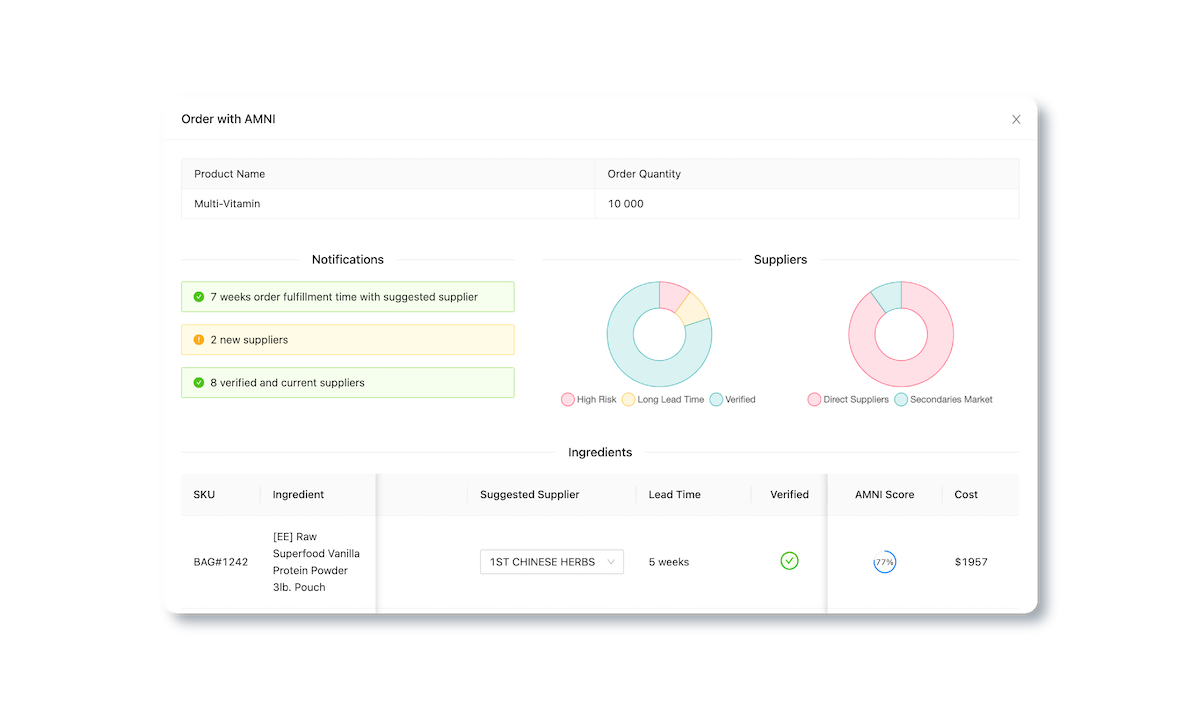Close the Order with AMNI dialog
Screen dimensions: 1200x720
[x=1016, y=119]
